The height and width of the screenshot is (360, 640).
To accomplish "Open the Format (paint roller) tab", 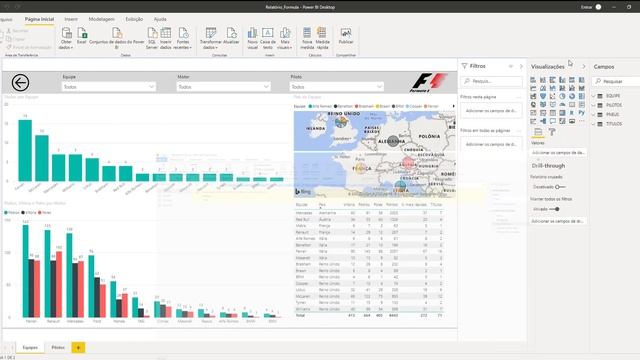I will point(552,132).
